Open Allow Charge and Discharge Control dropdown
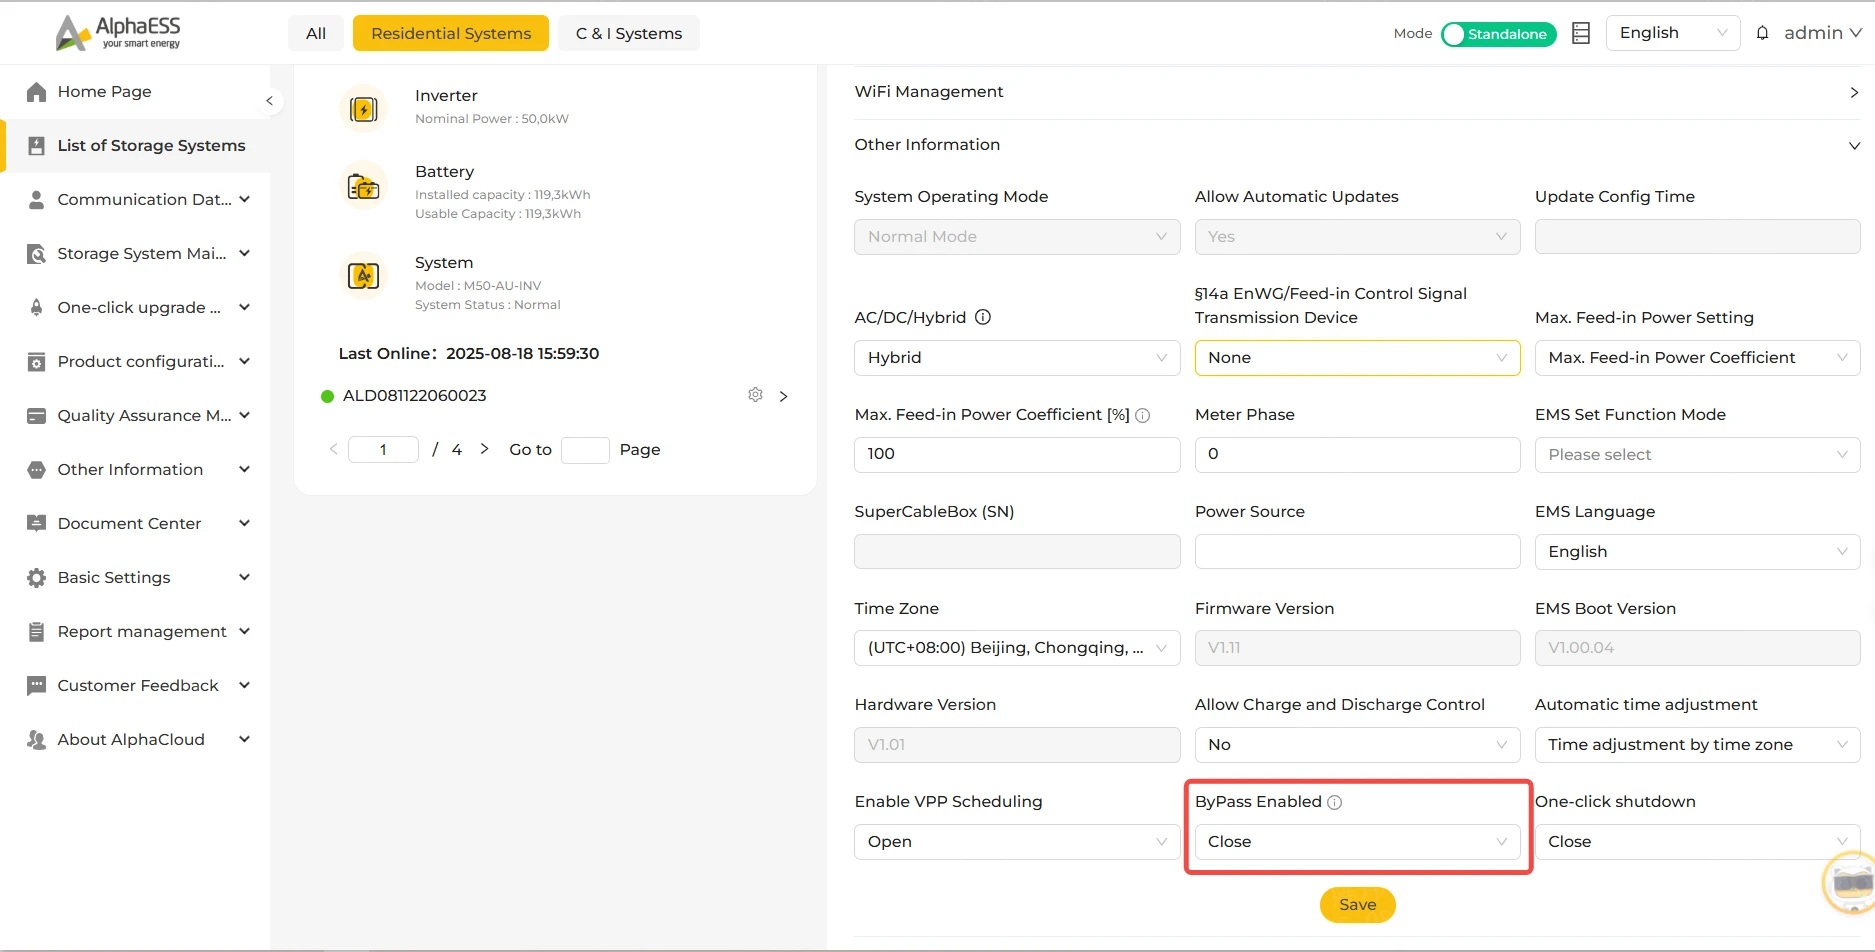1875x952 pixels. pyautogui.click(x=1357, y=745)
